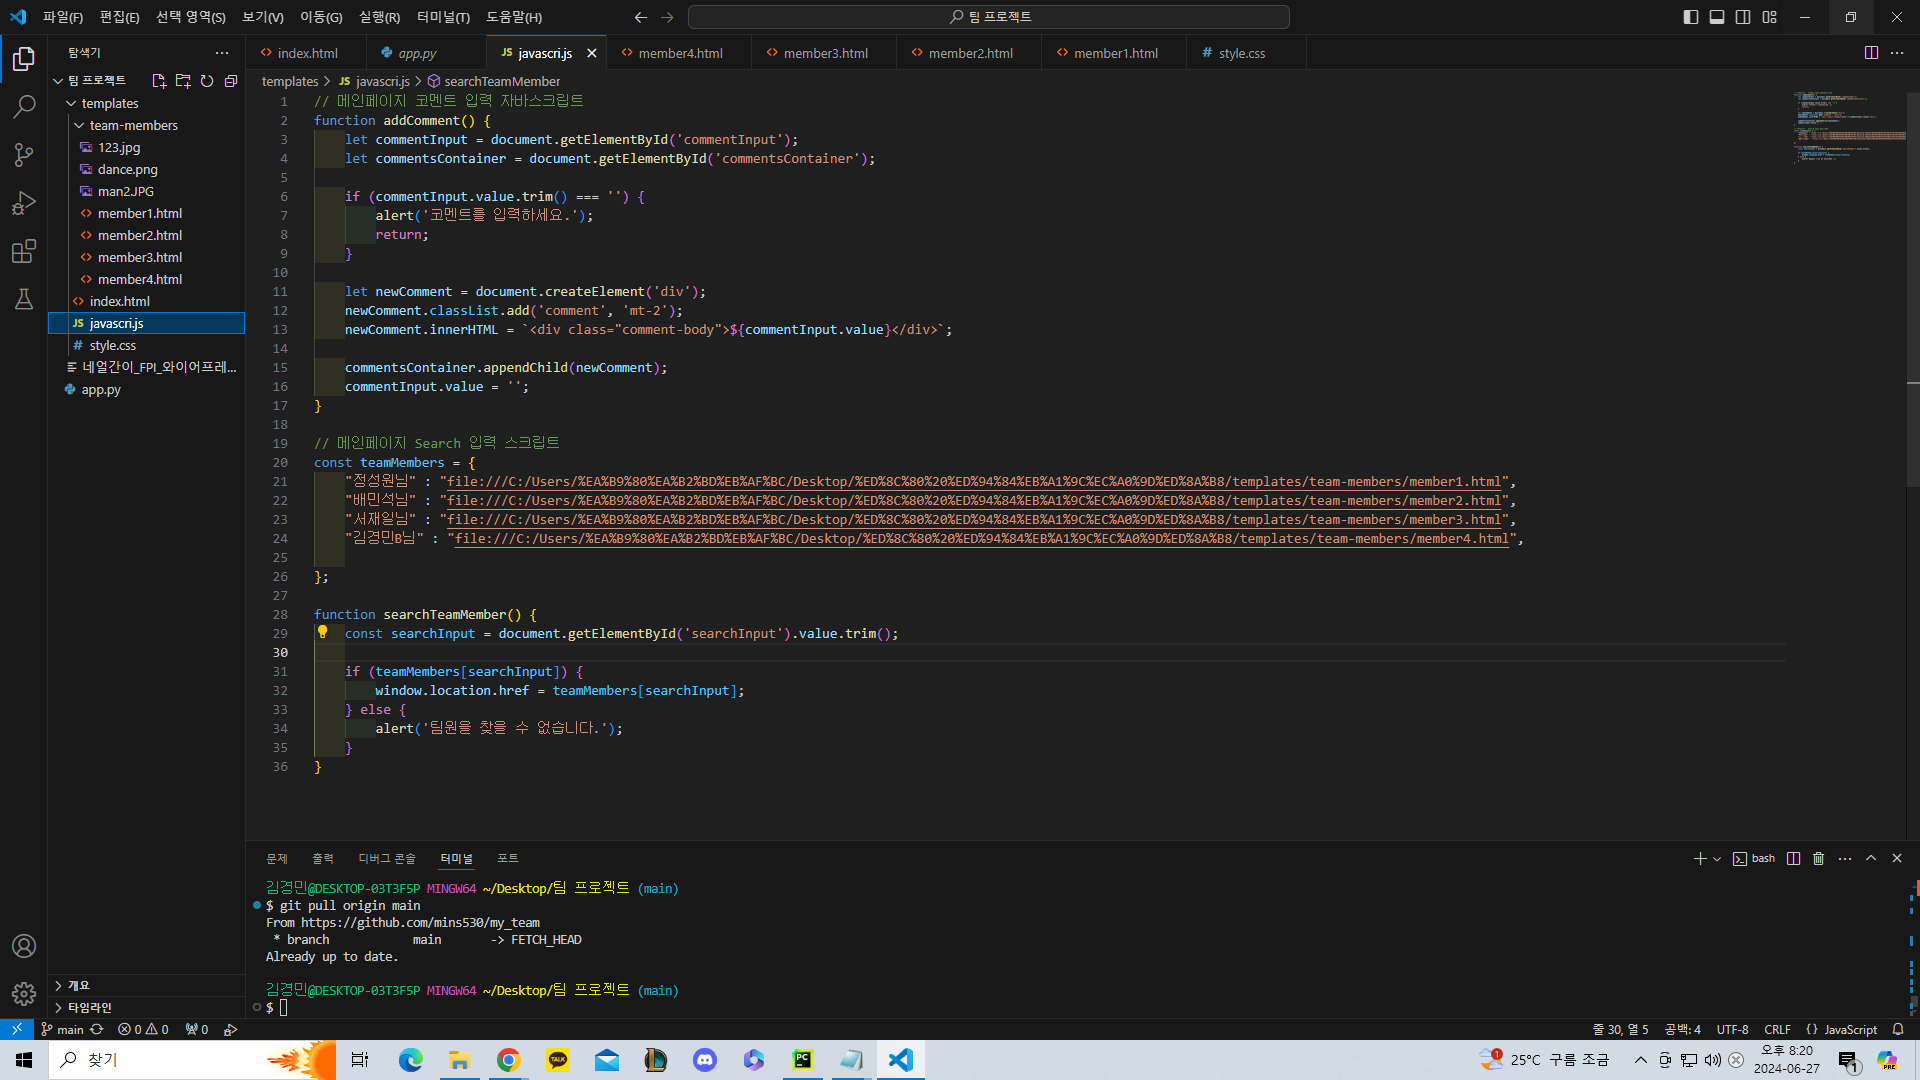This screenshot has width=1920, height=1080.
Task: Click the split editor right icon
Action: 1871,53
